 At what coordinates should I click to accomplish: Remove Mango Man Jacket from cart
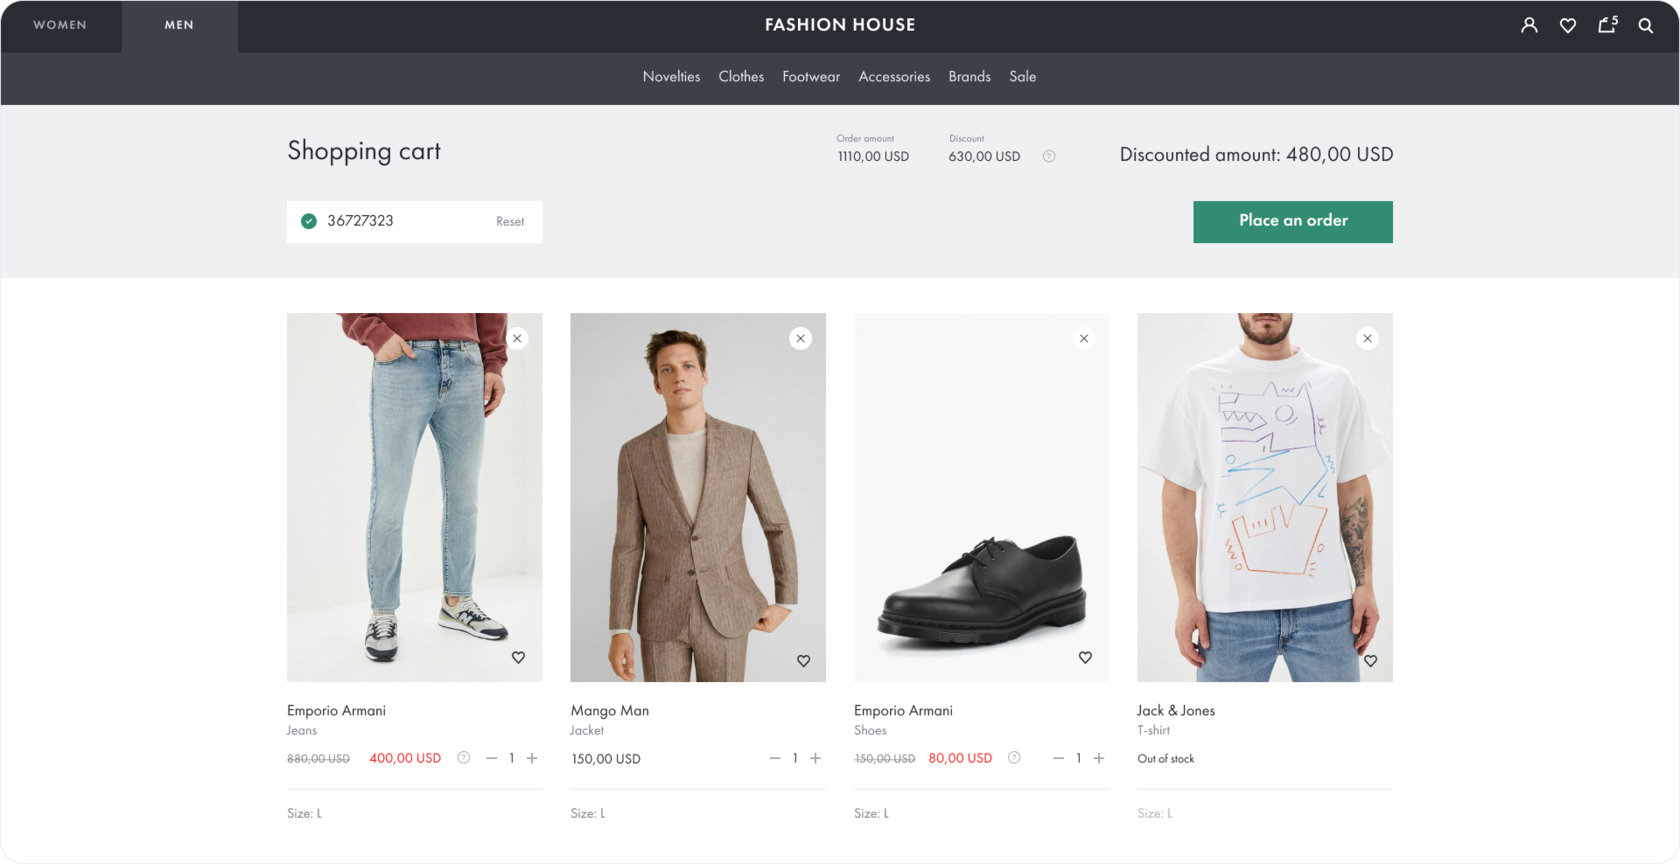800,338
